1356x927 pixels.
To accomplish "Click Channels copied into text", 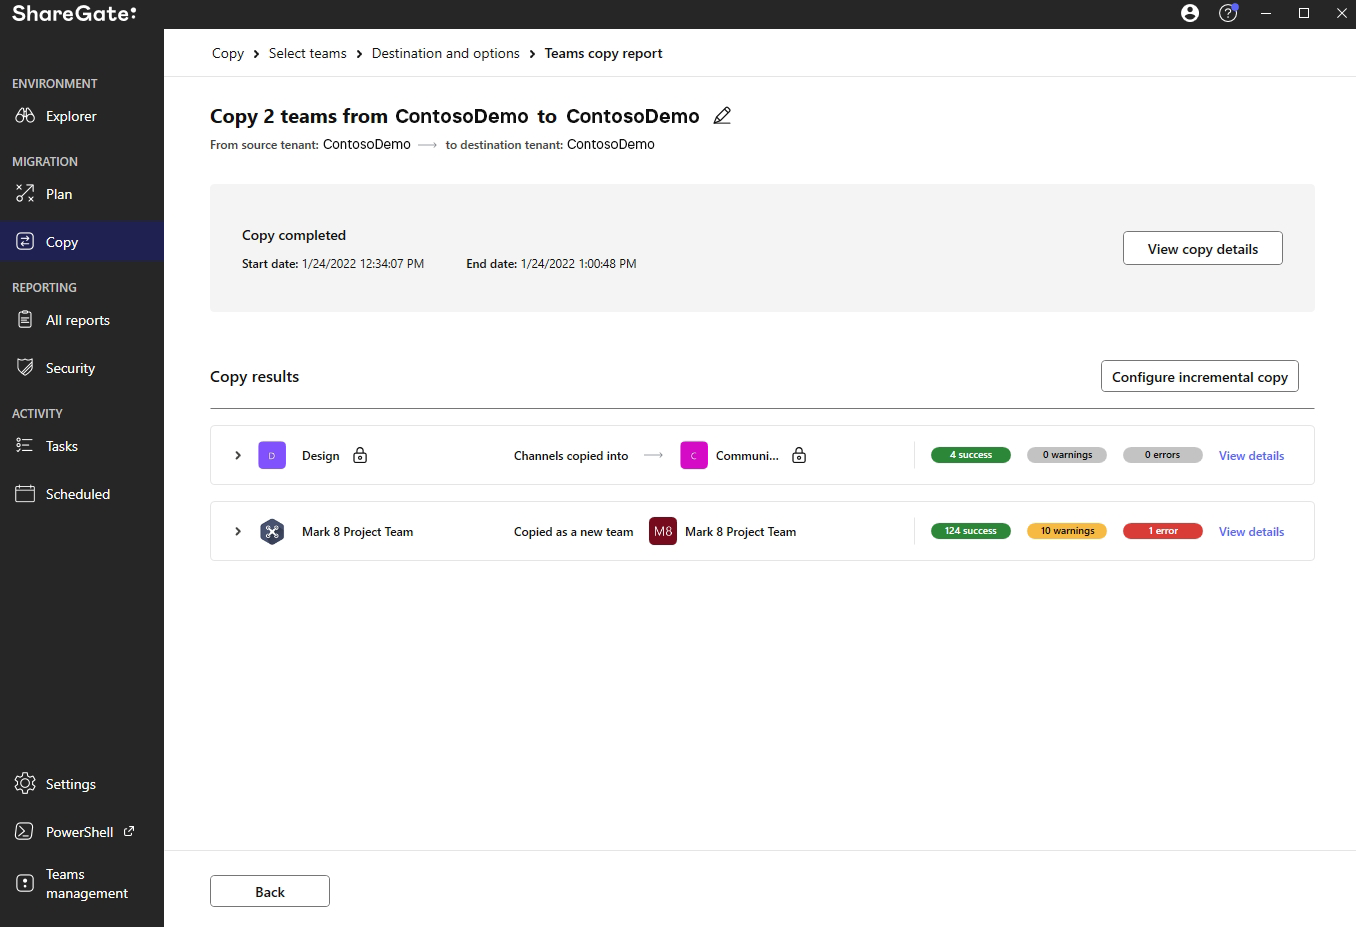I will click(x=571, y=456).
